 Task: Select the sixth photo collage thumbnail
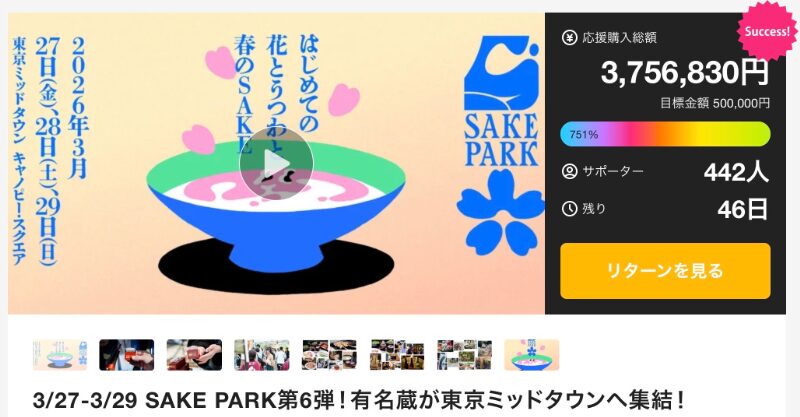397,355
